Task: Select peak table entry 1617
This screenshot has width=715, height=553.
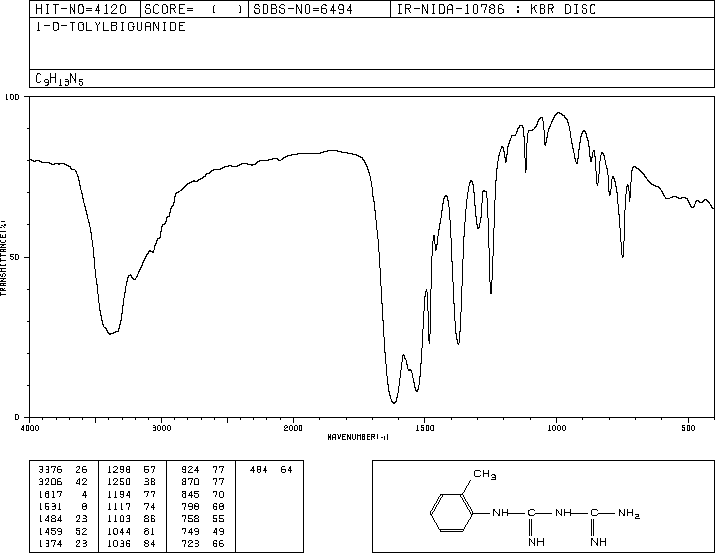Action: (63, 494)
